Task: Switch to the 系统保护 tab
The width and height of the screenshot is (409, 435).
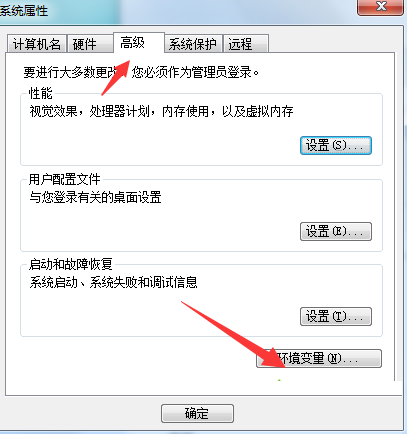Action: tap(193, 44)
